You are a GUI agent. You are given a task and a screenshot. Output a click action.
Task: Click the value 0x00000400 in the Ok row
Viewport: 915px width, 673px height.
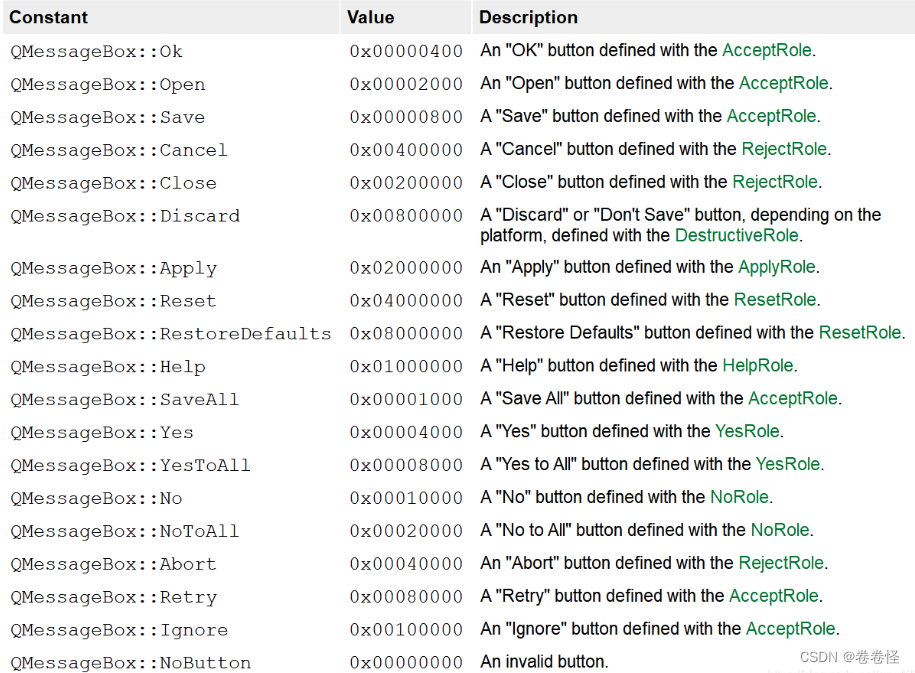pos(406,51)
